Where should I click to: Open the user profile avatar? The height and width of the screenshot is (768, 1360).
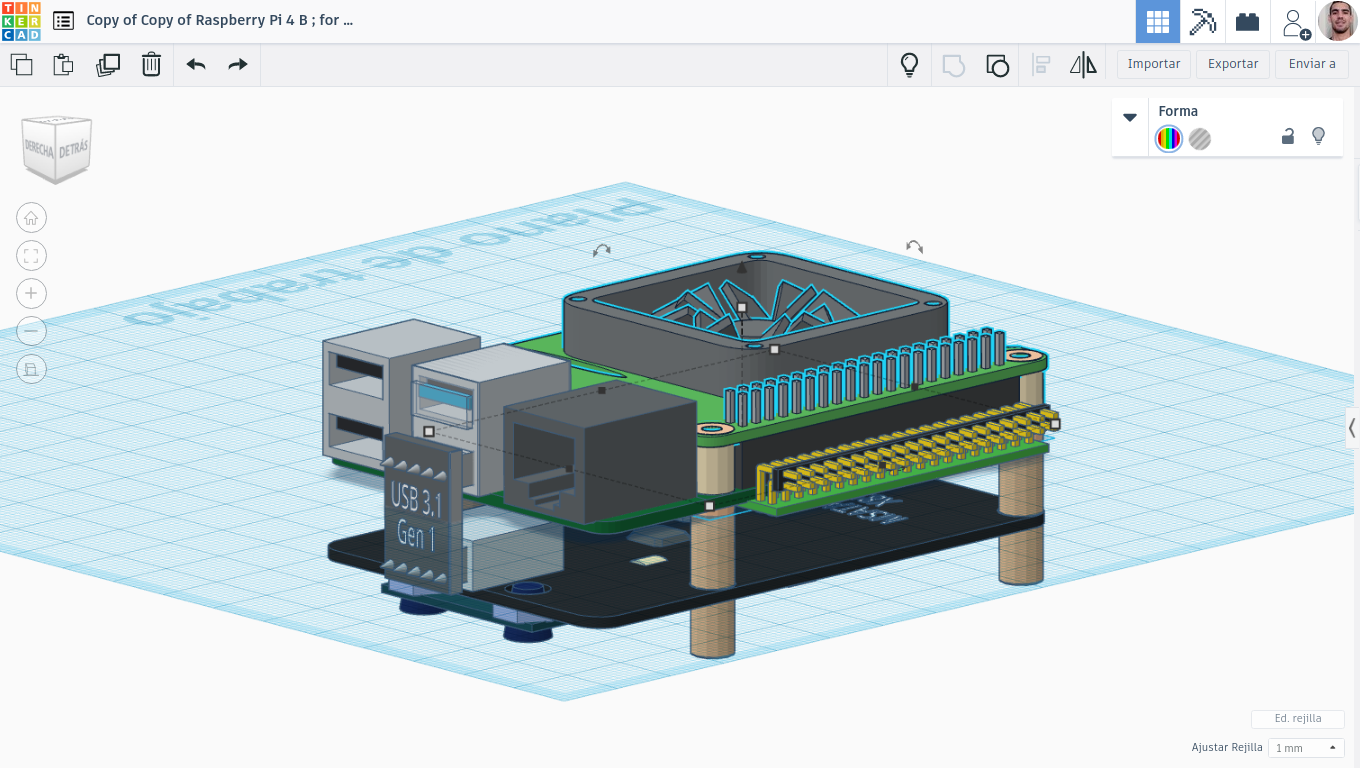(1337, 21)
